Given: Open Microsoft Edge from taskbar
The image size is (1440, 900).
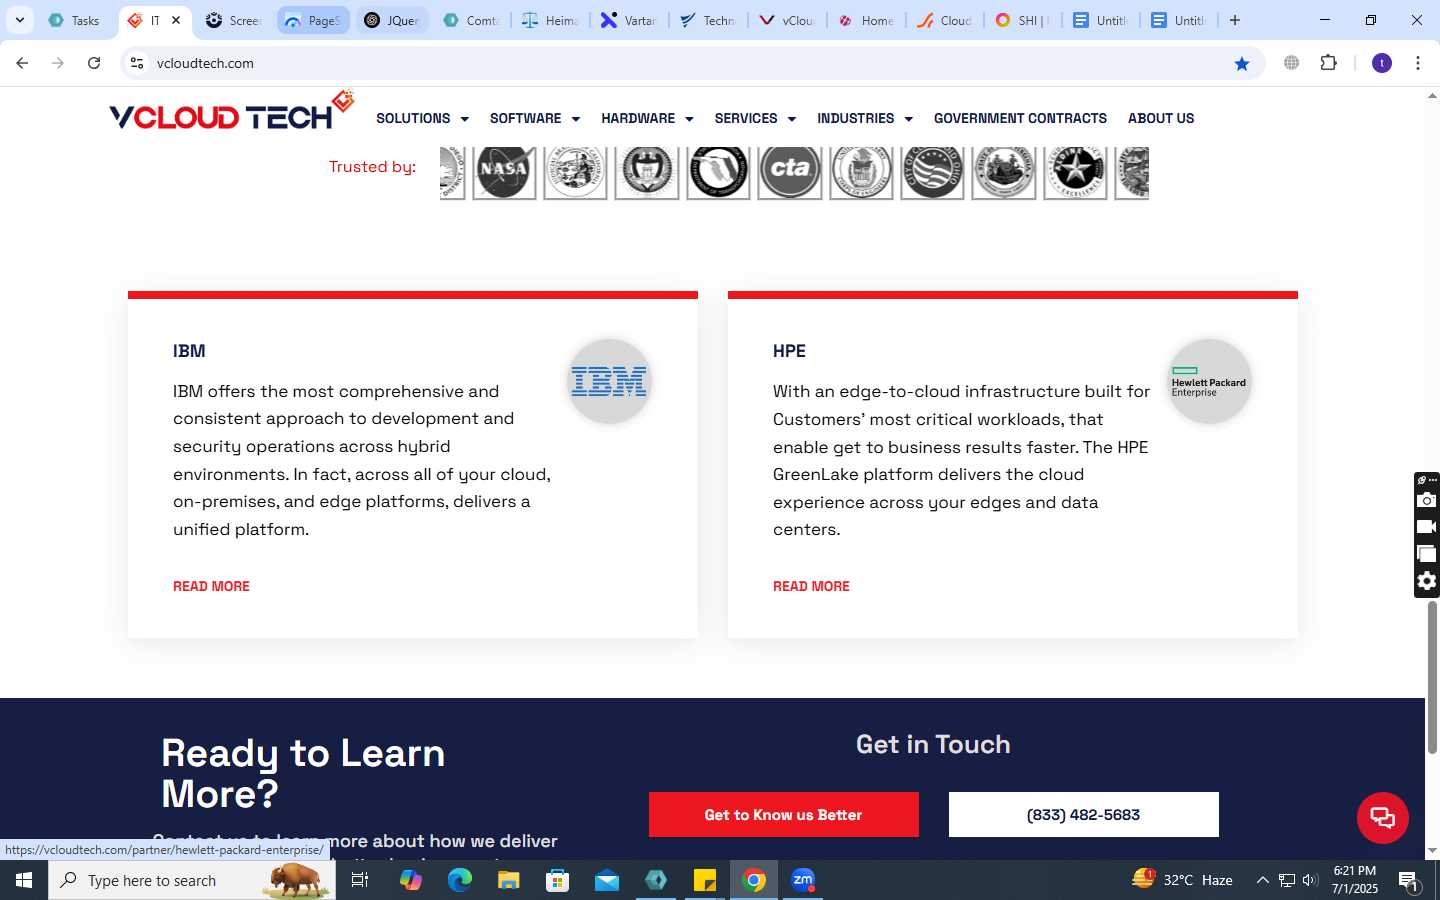Looking at the screenshot, I should point(460,880).
